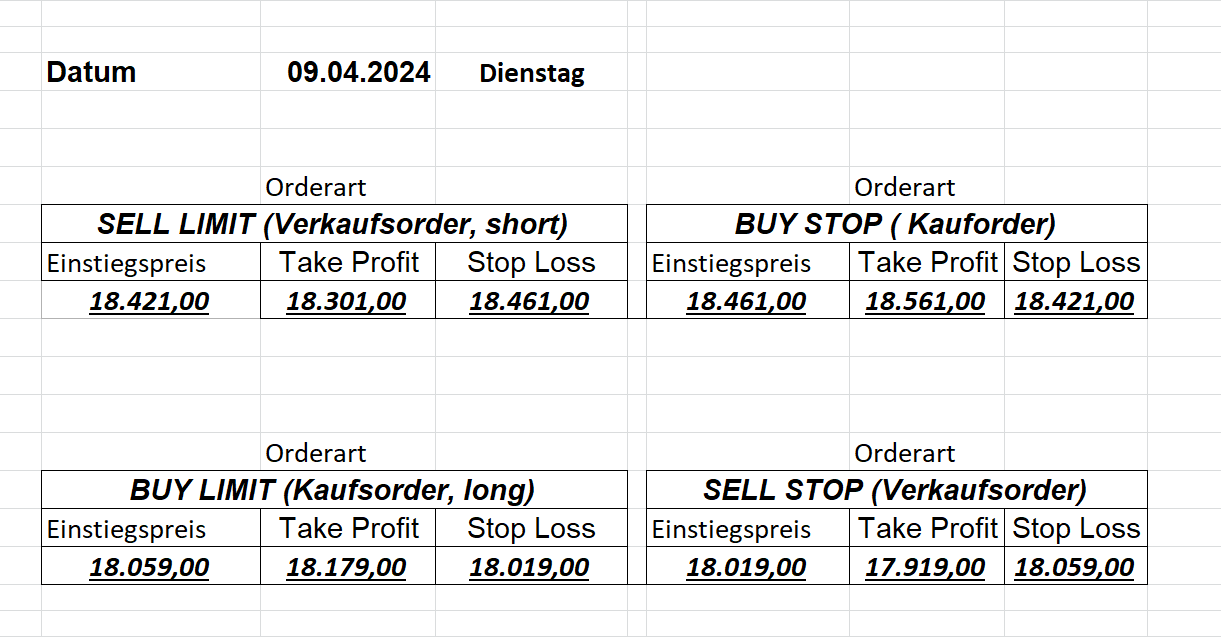The width and height of the screenshot is (1221, 637).
Task: Click the BUY LIMIT (Kaufsorder, long) header
Action: (333, 490)
